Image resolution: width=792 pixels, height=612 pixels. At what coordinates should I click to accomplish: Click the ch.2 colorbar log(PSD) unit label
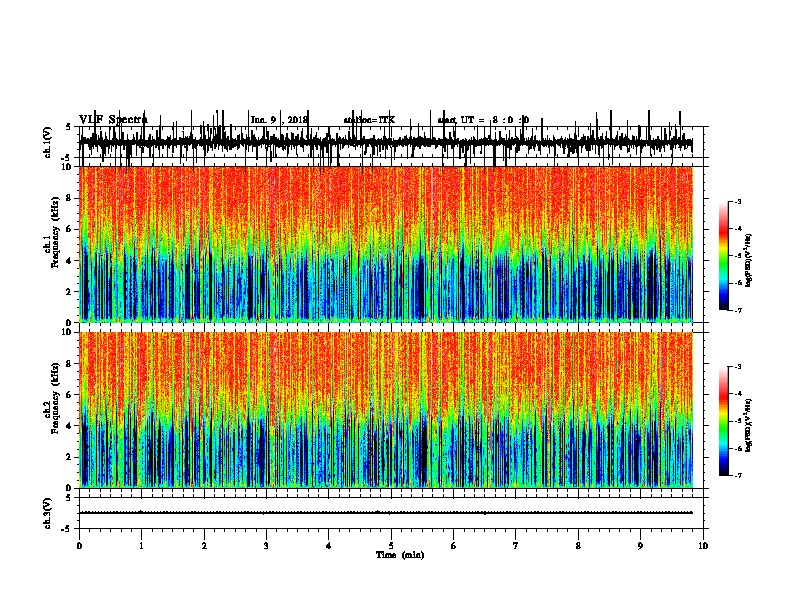pyautogui.click(x=749, y=425)
